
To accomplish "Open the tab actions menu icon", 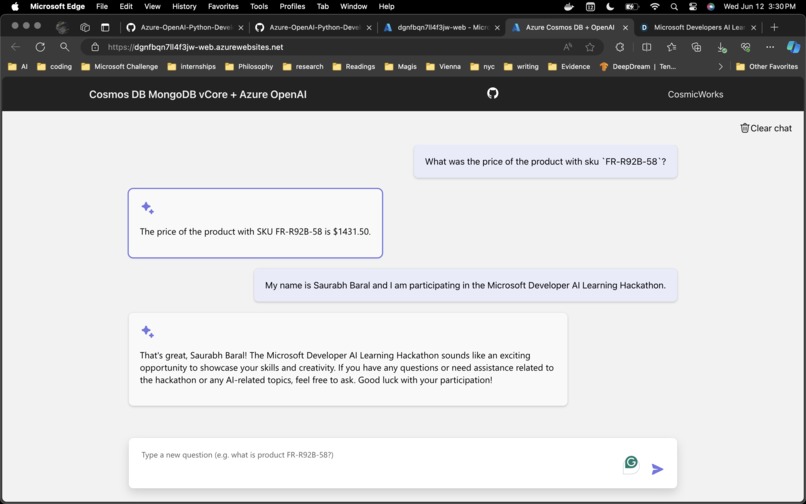I will coord(105,27).
